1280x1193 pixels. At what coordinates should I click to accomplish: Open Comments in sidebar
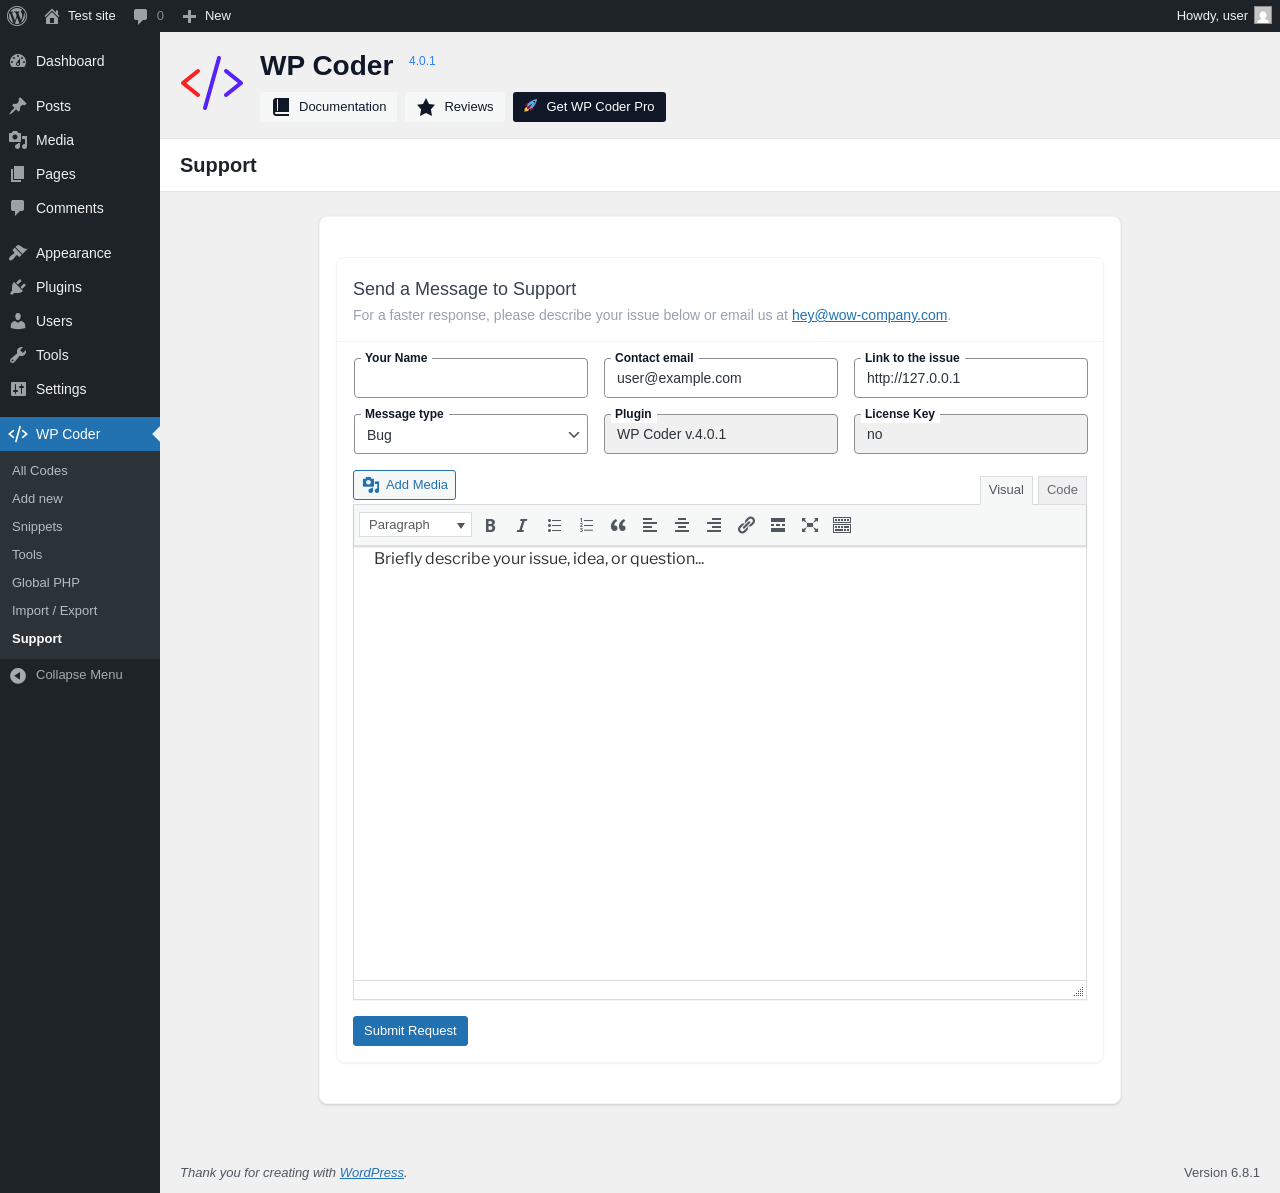click(80, 208)
